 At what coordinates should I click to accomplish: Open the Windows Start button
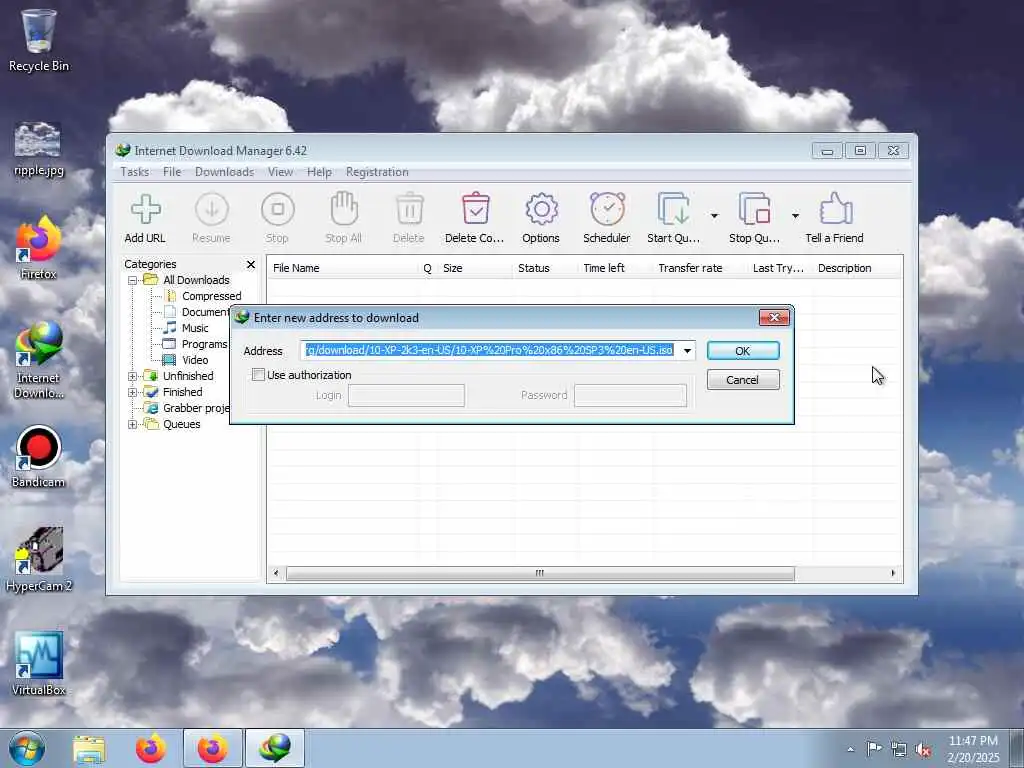point(27,748)
